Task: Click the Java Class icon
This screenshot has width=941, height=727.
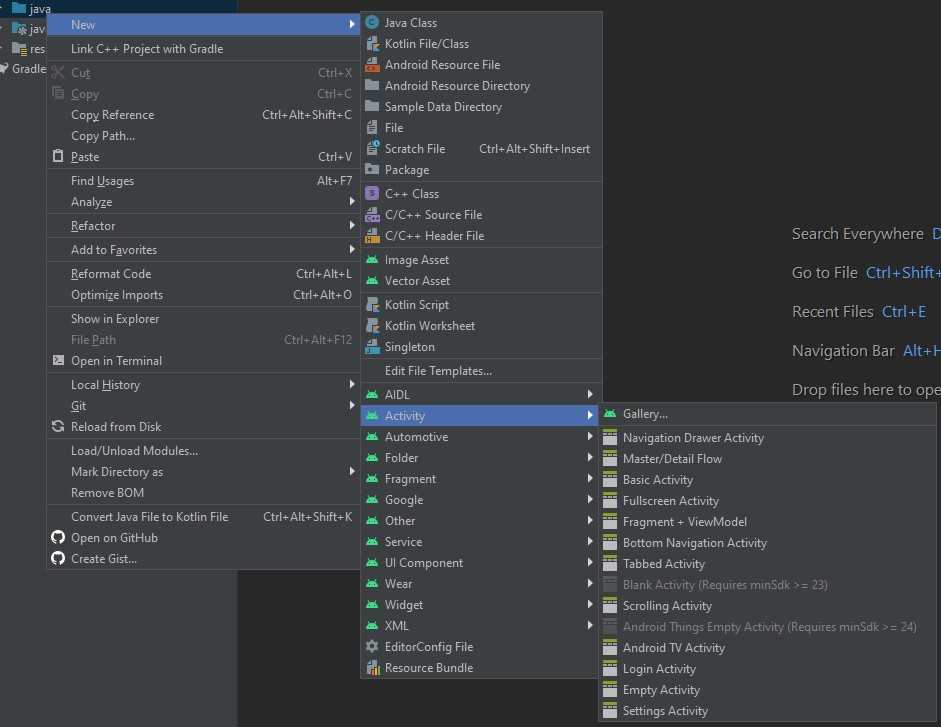Action: tap(372, 22)
